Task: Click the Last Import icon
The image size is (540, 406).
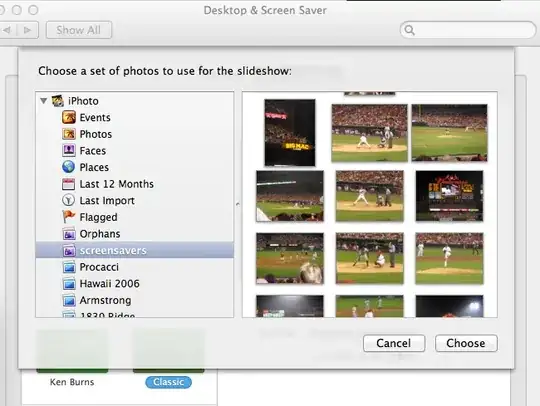Action: pos(69,200)
